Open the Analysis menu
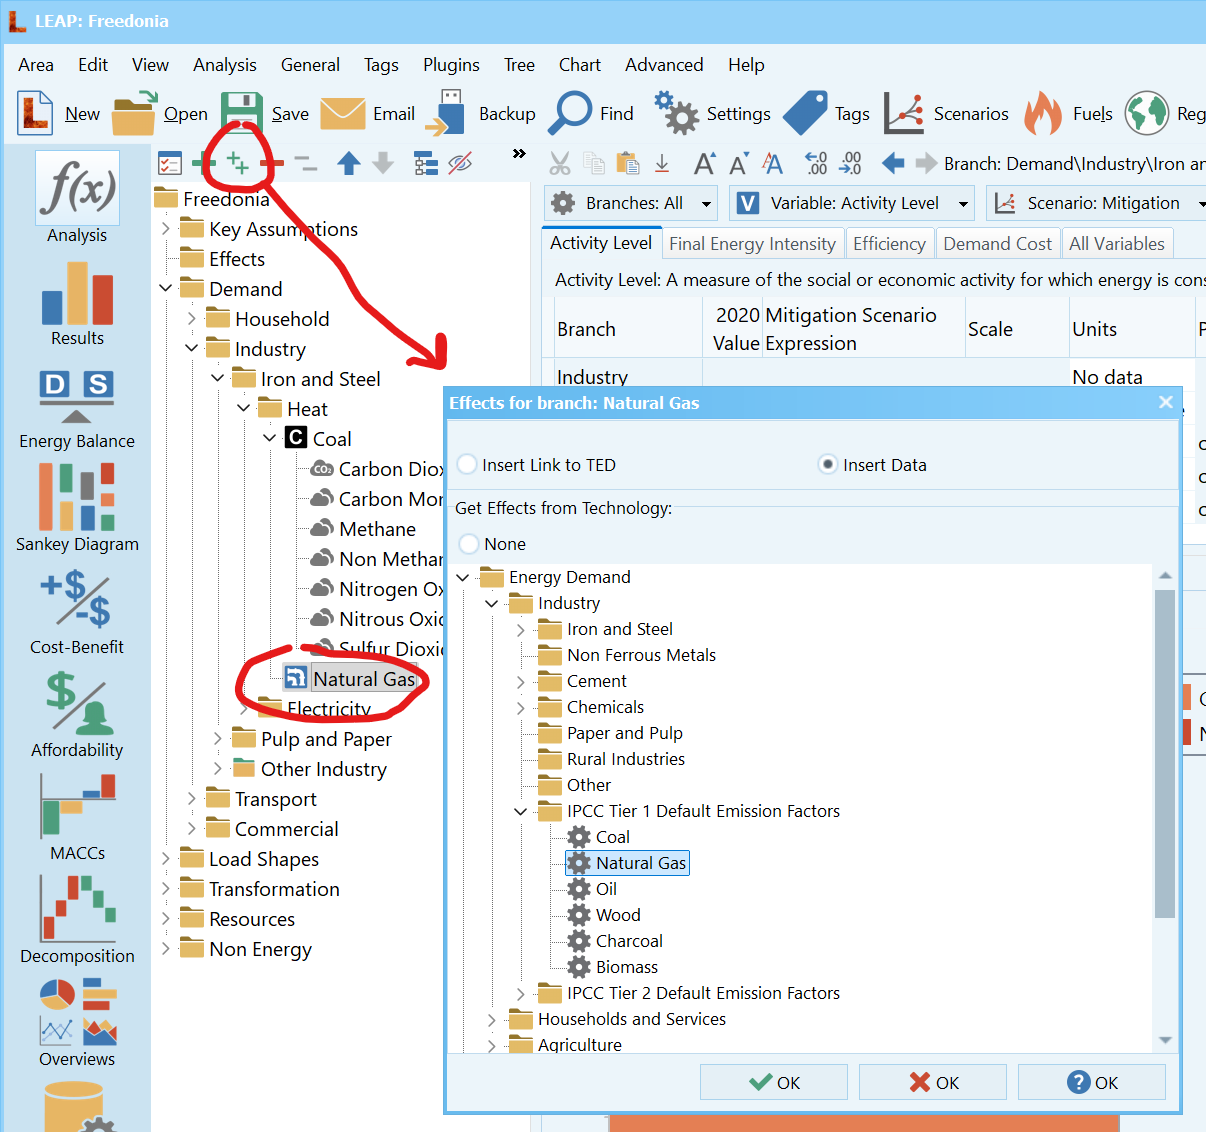Screen dimensions: 1206x1132 pyautogui.click(x=225, y=65)
